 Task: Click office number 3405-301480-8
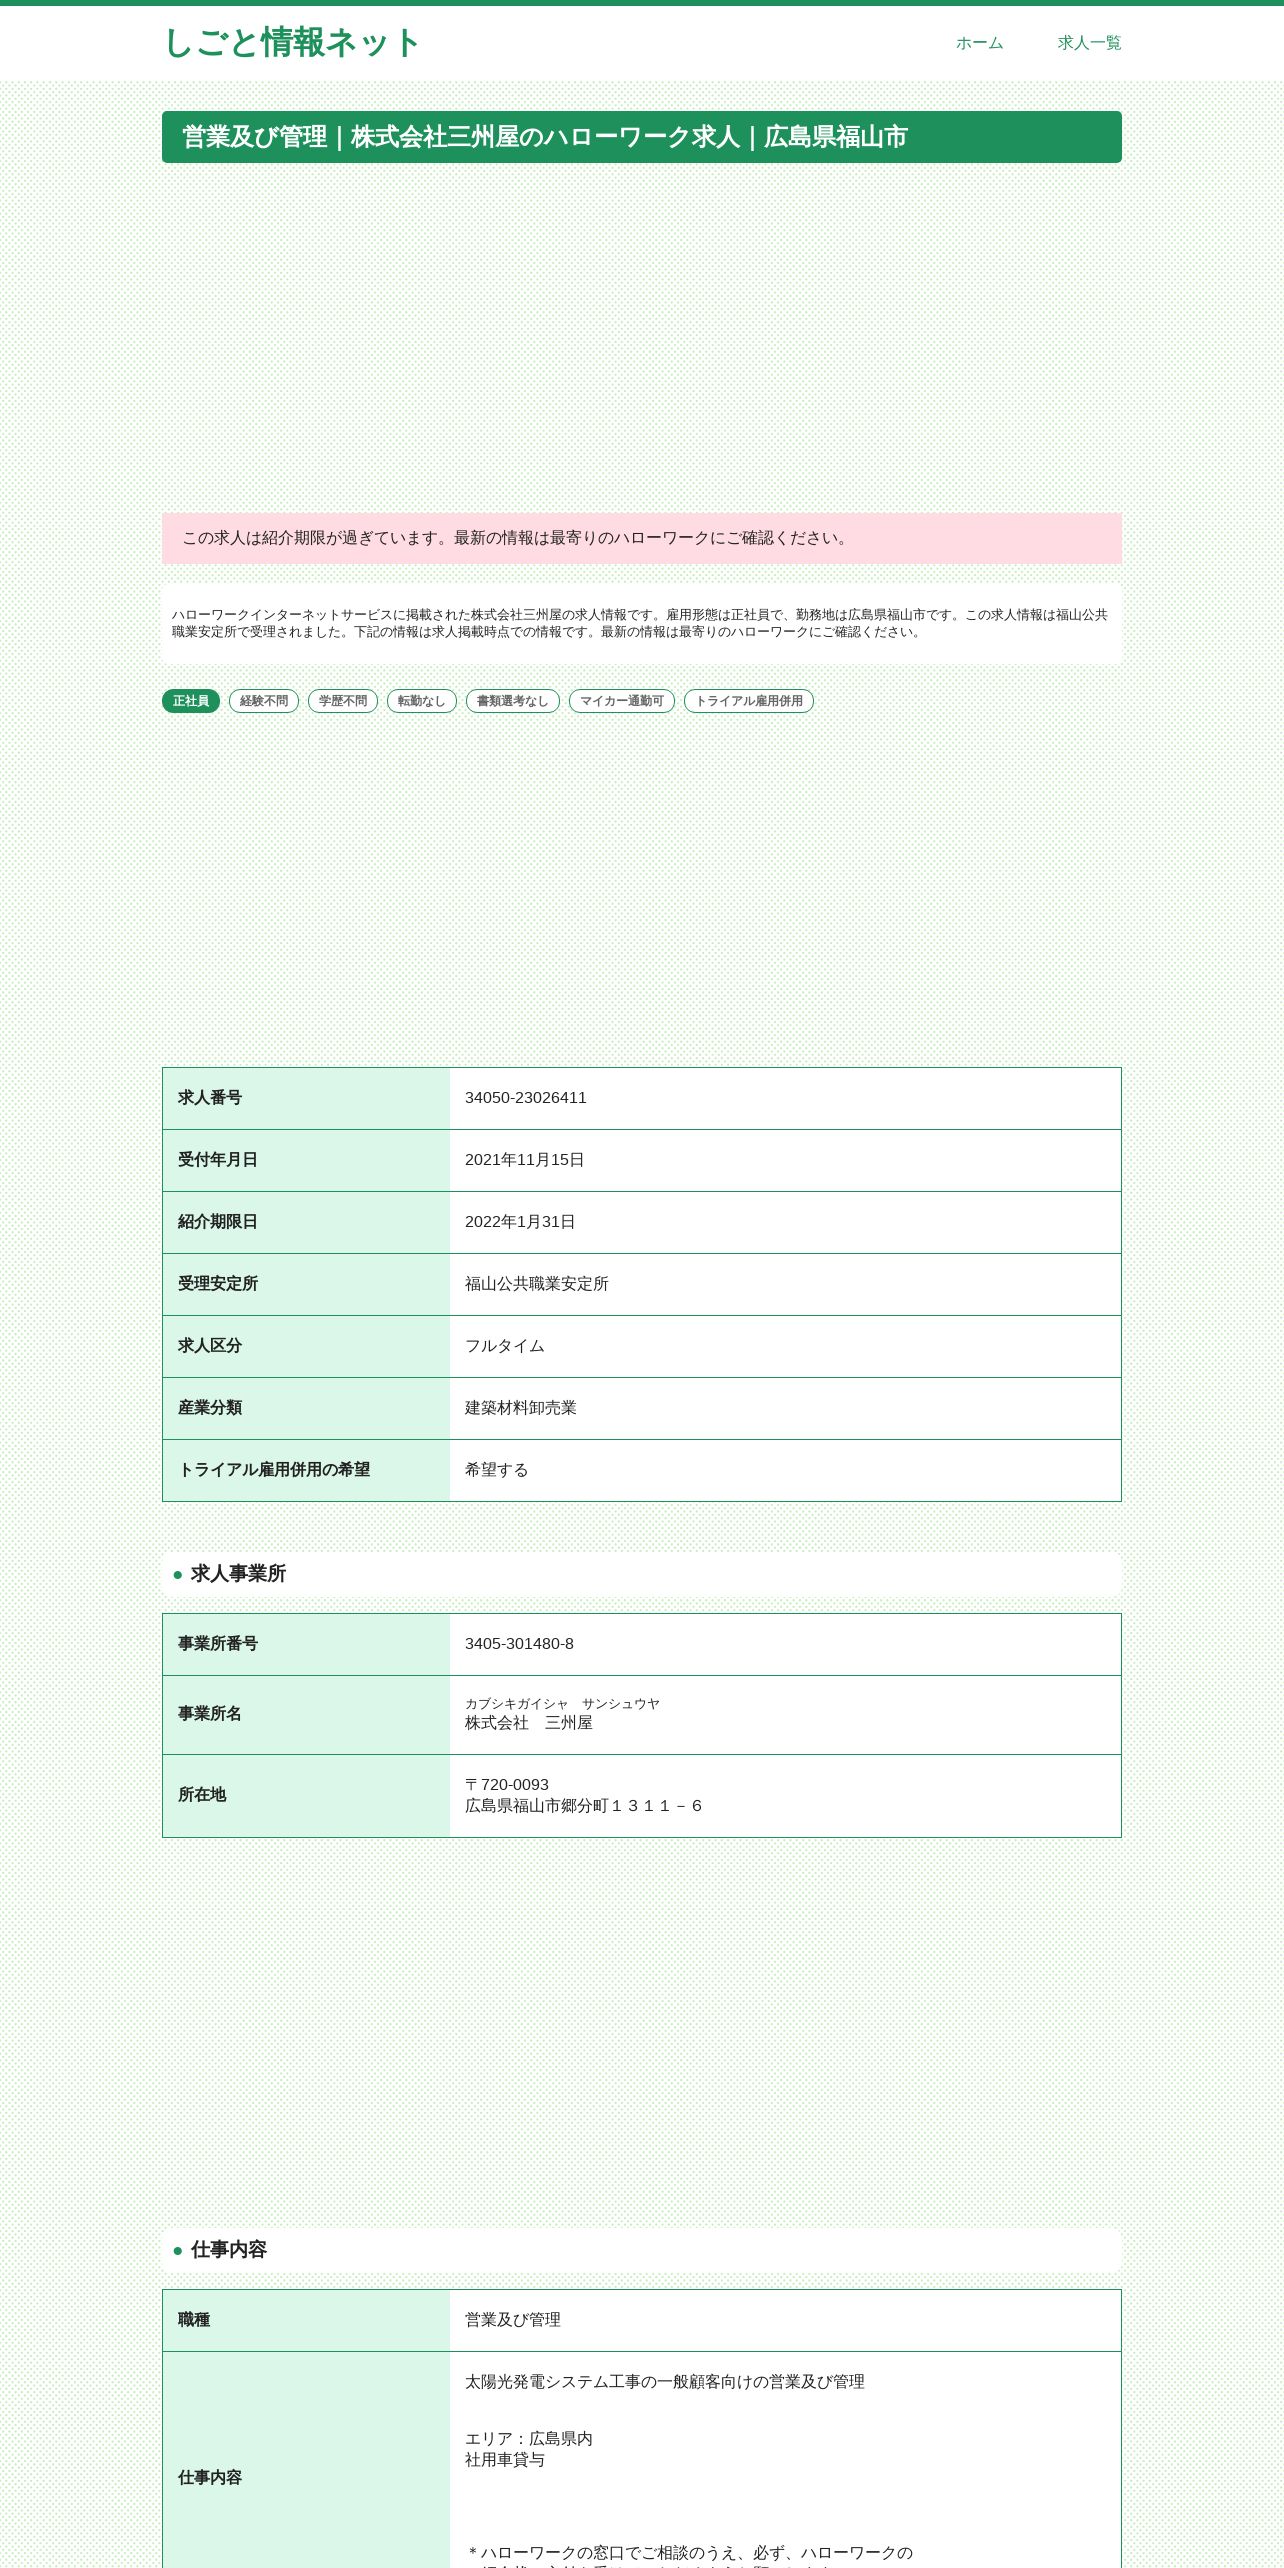tap(519, 1644)
